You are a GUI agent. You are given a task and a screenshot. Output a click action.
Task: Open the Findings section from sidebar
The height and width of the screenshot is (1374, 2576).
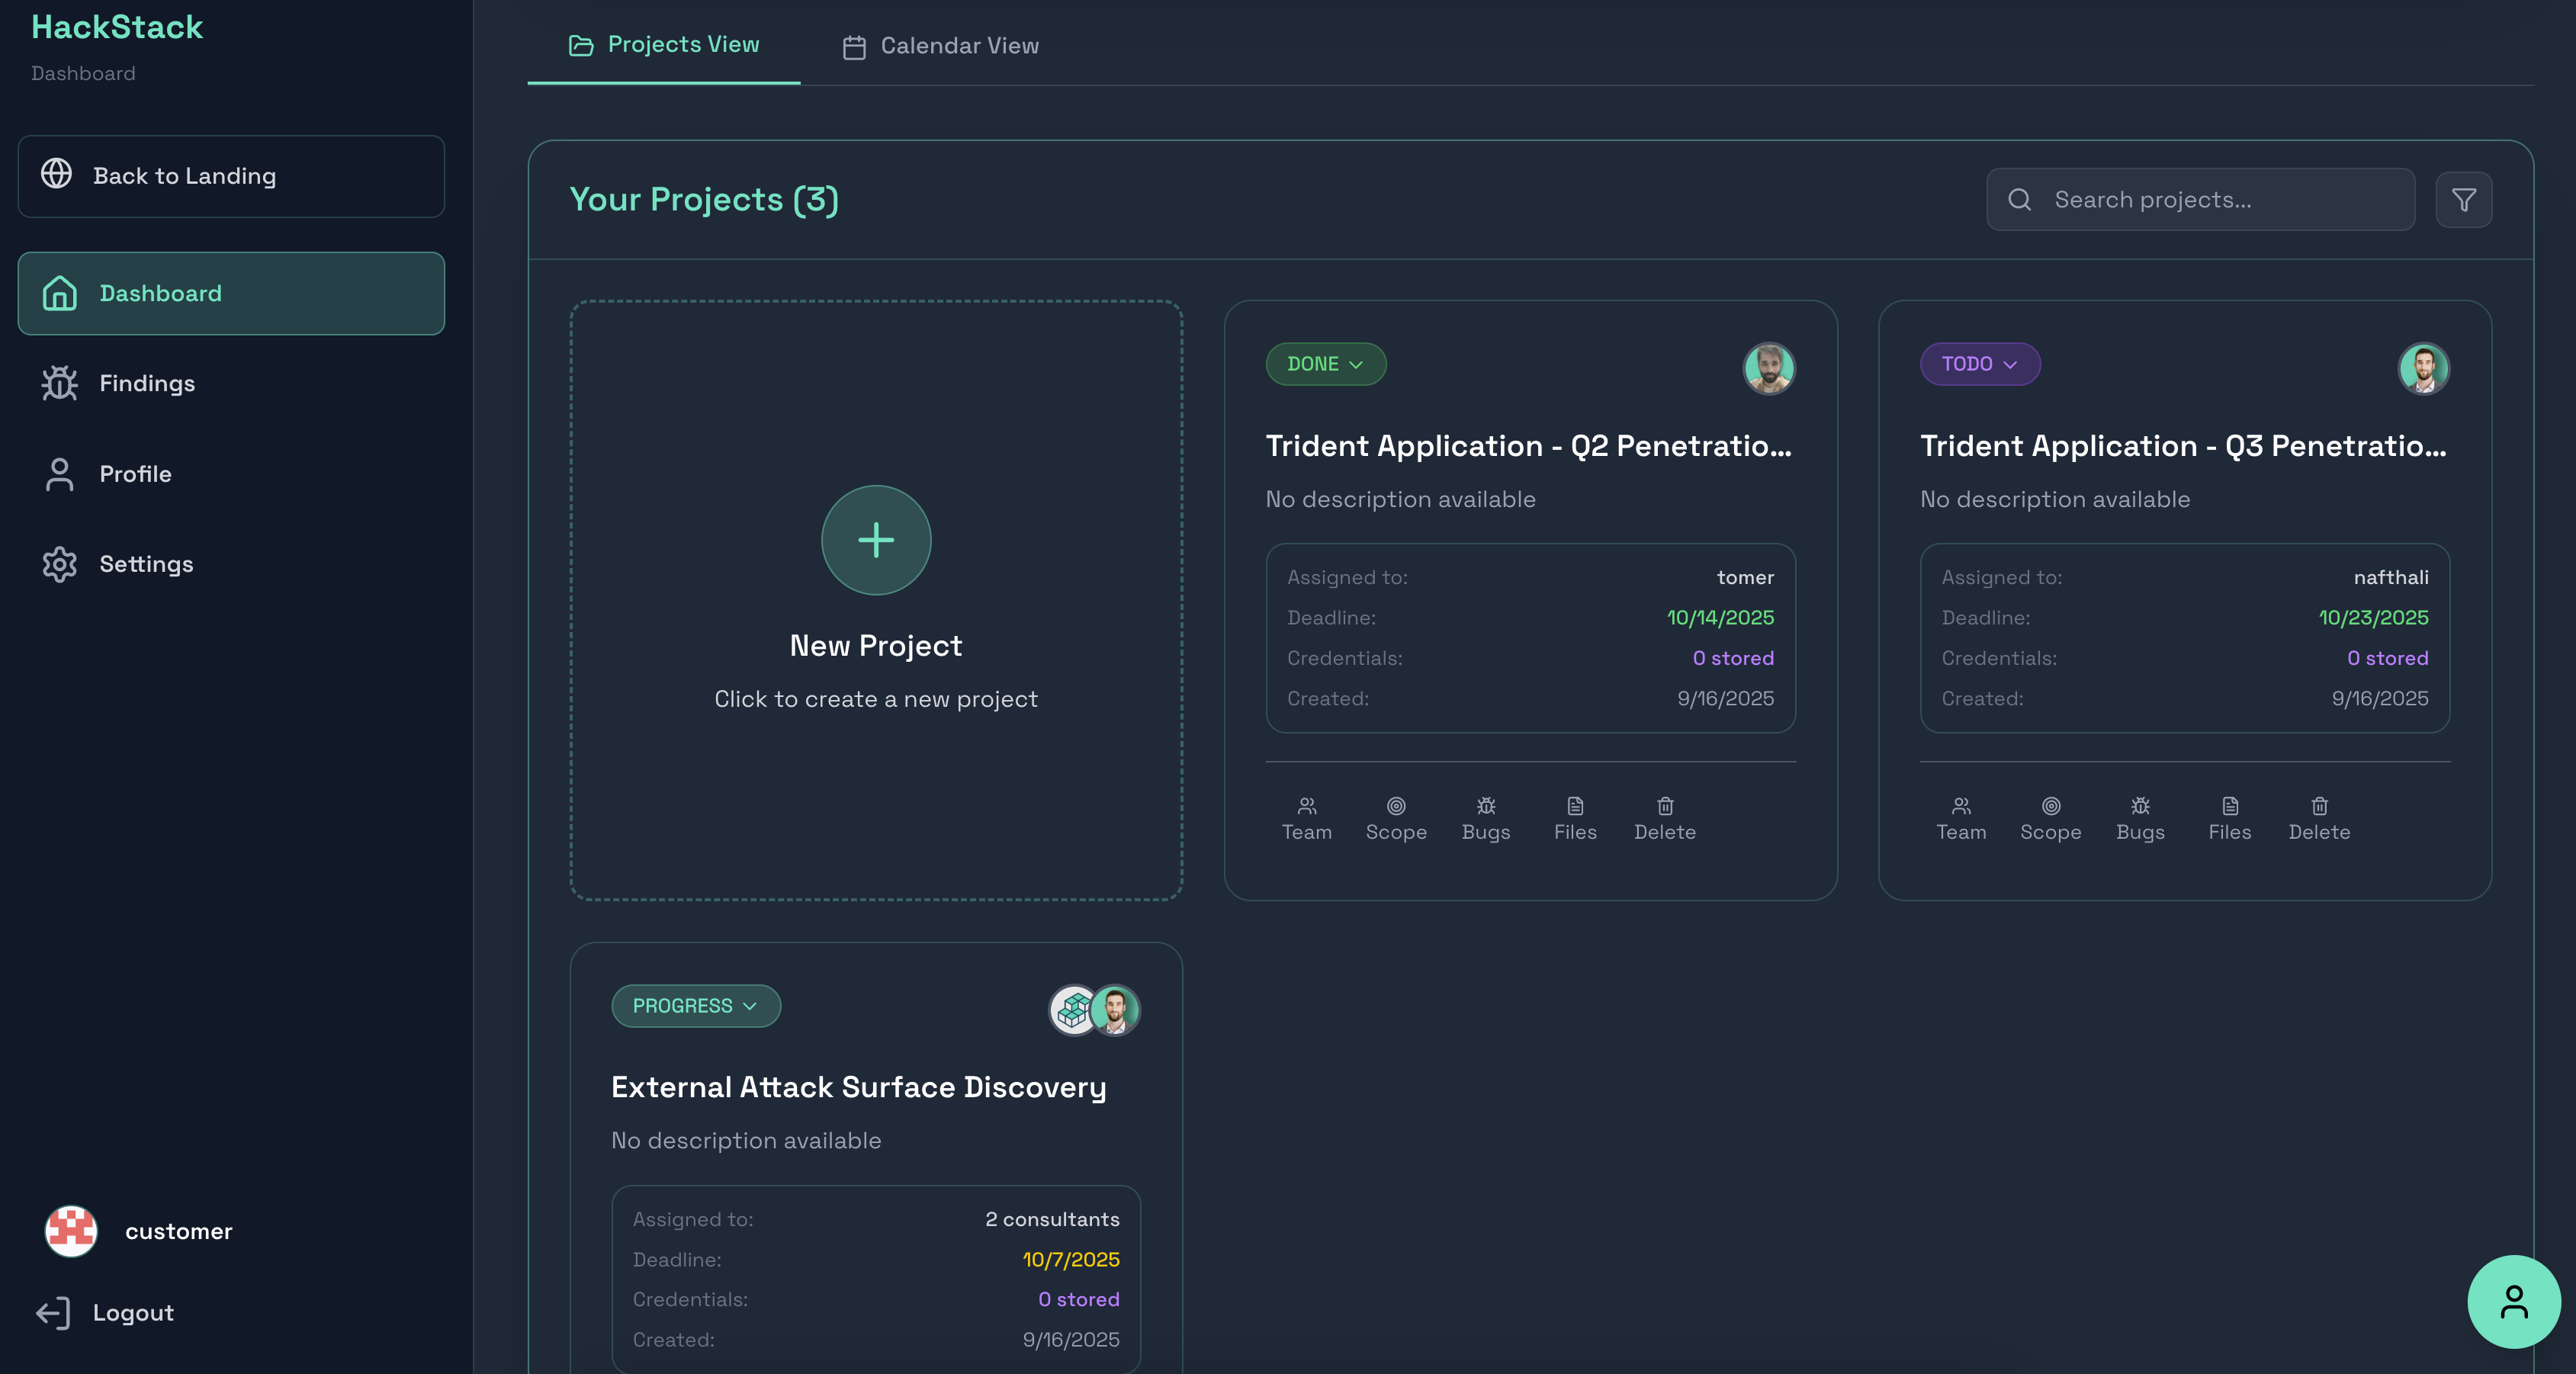coord(146,383)
